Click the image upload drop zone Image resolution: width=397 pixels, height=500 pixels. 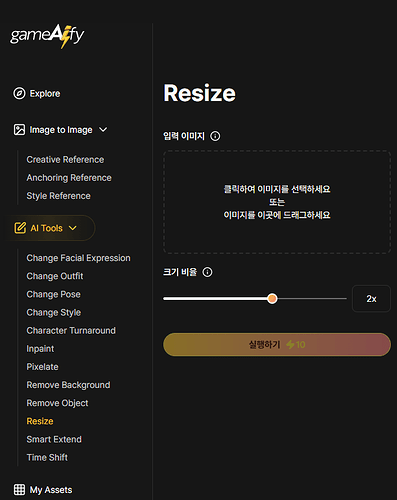(277, 202)
